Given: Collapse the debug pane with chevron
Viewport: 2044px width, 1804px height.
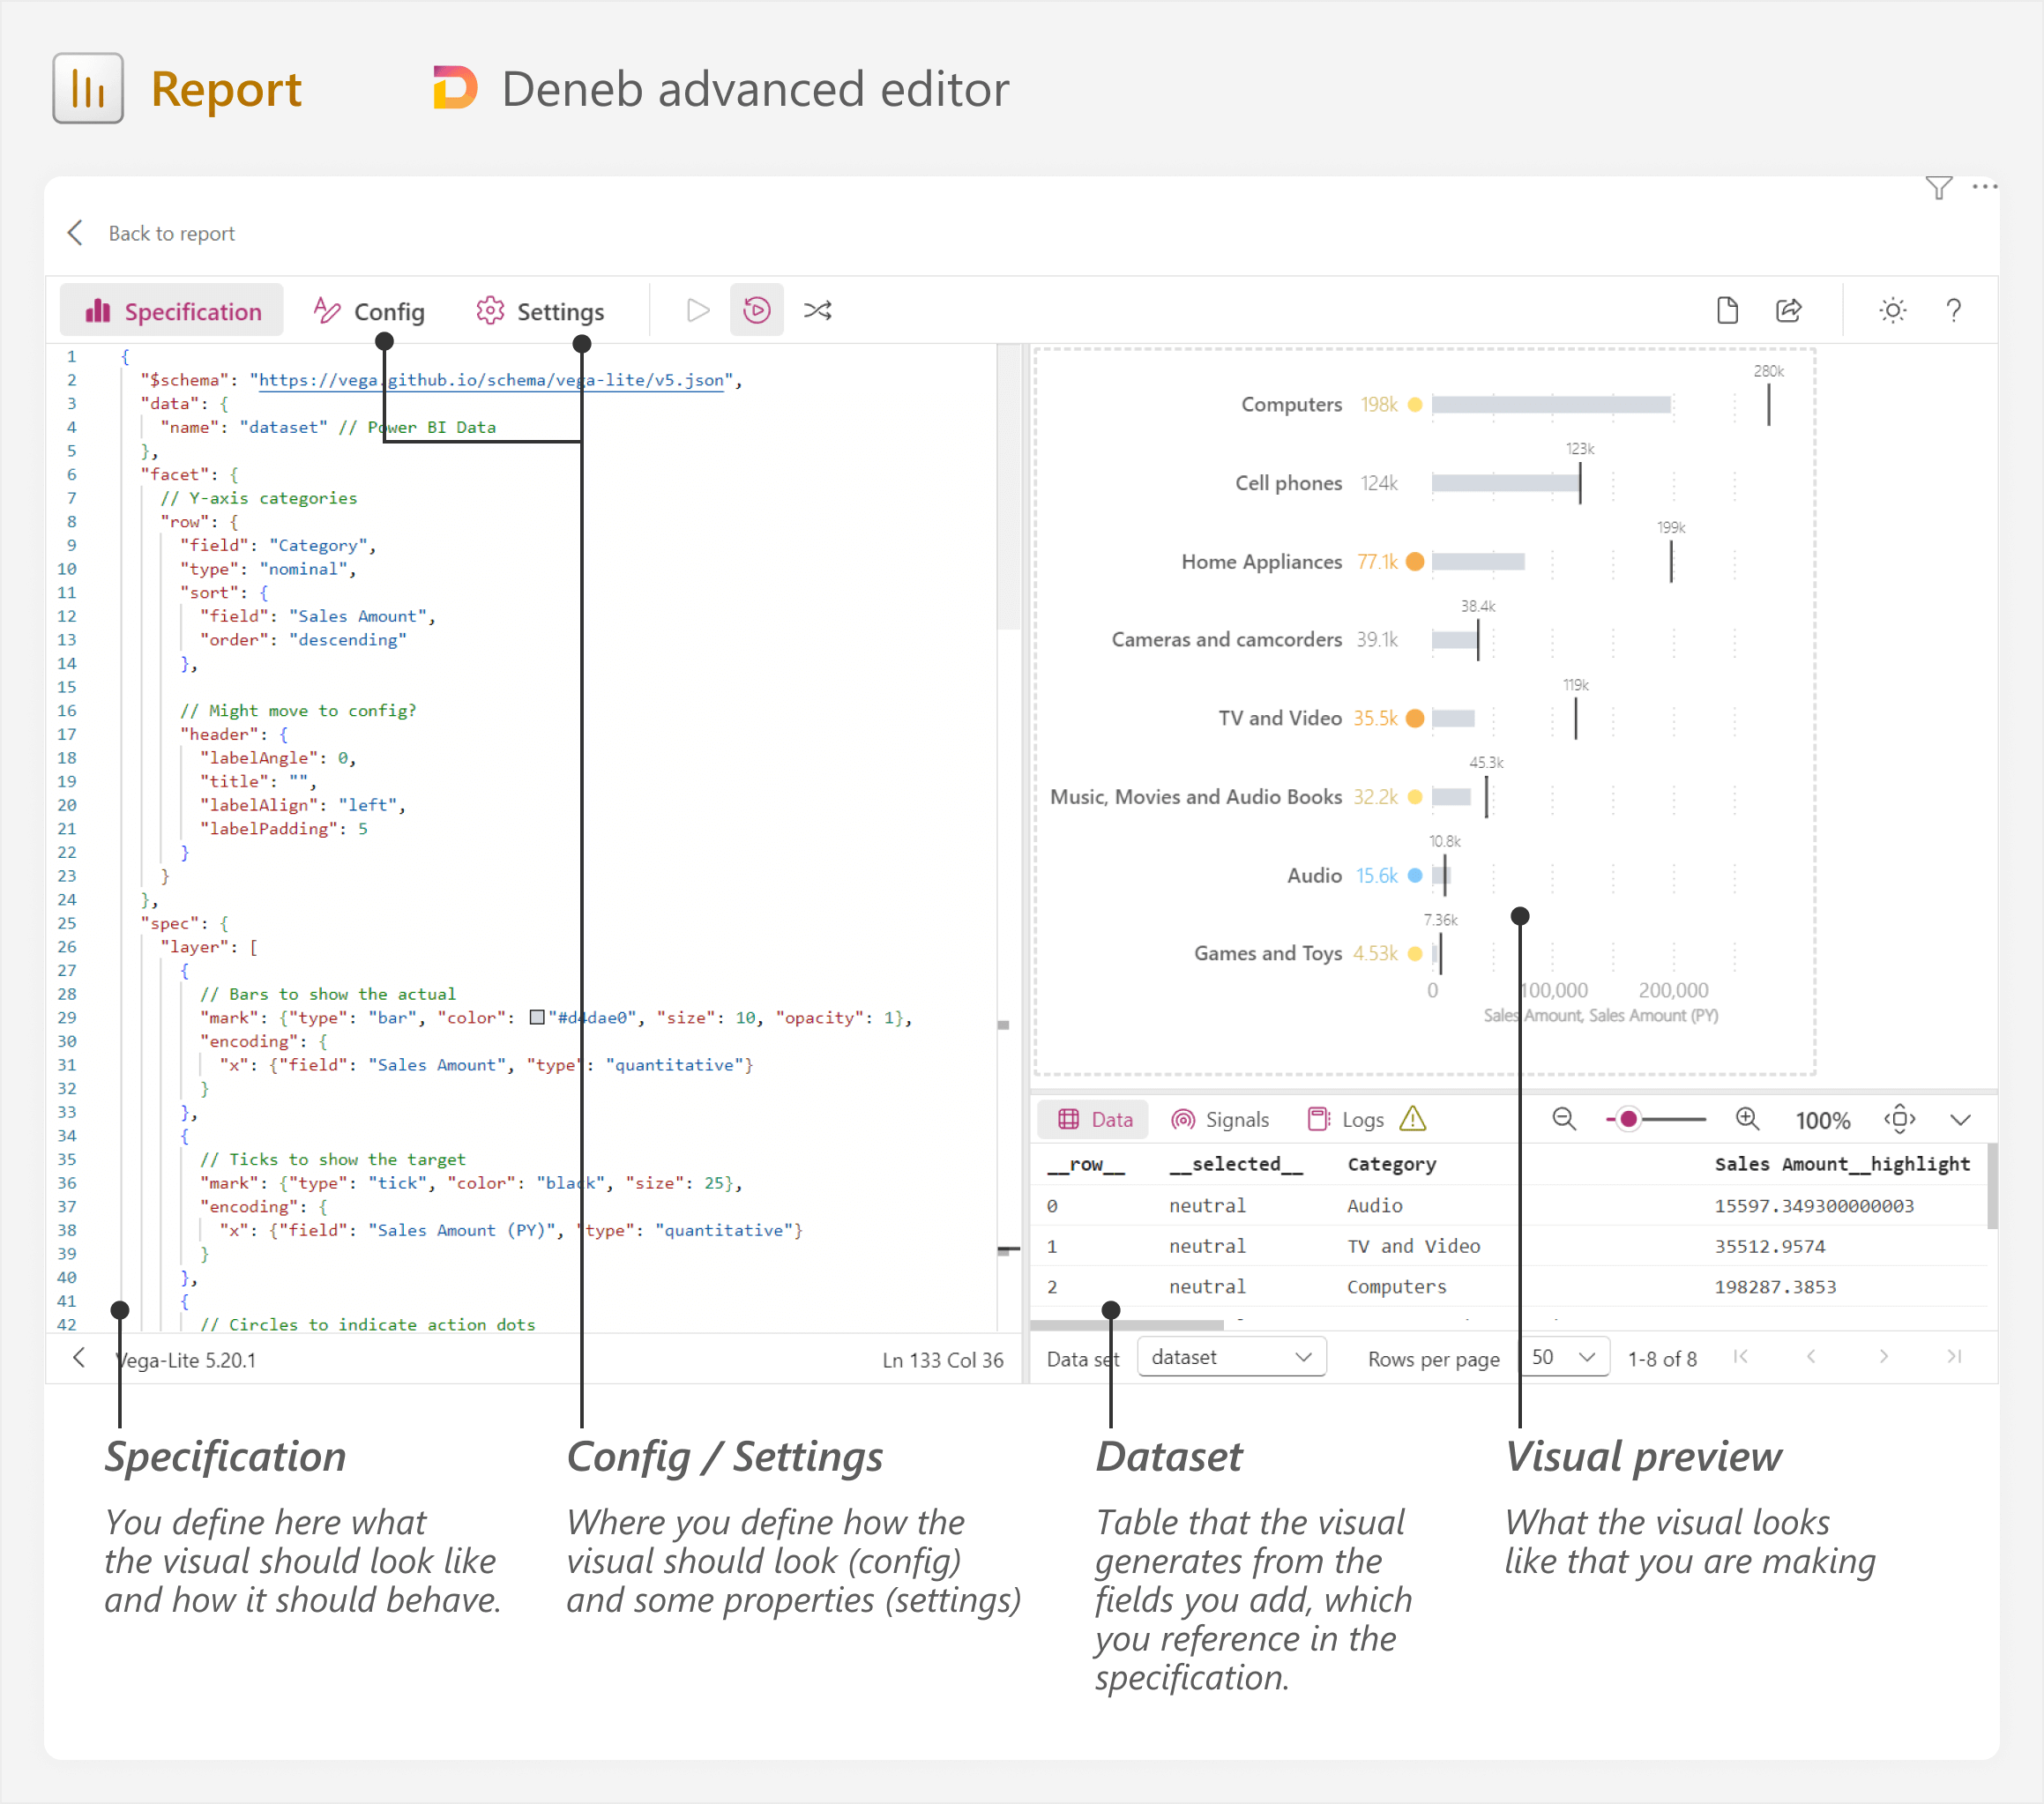Looking at the screenshot, I should pos(1960,1120).
